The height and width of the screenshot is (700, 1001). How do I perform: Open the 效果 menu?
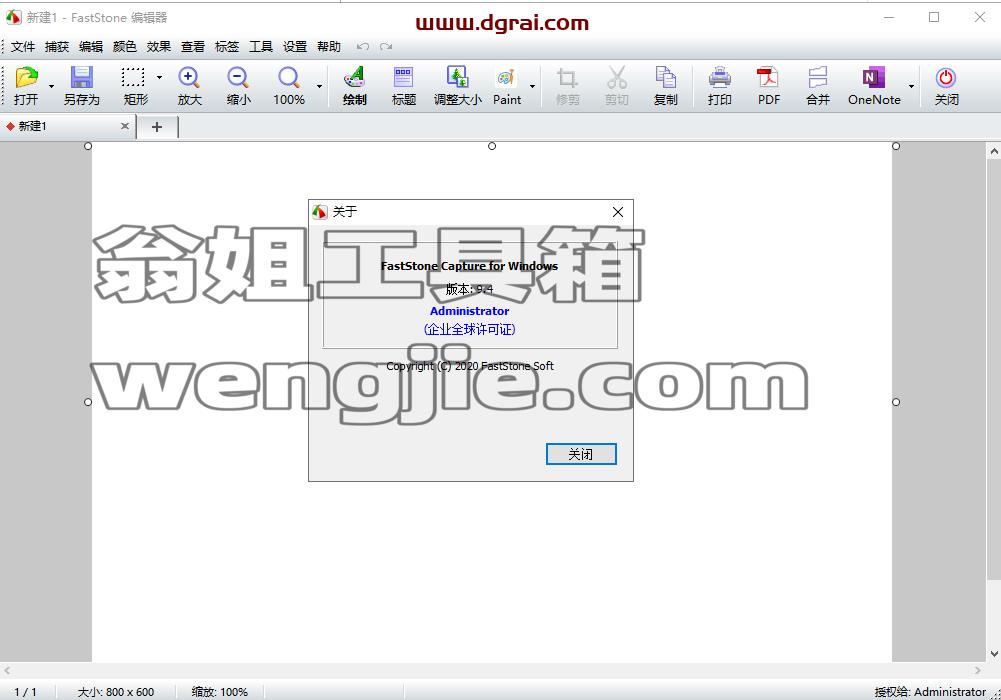pos(158,47)
